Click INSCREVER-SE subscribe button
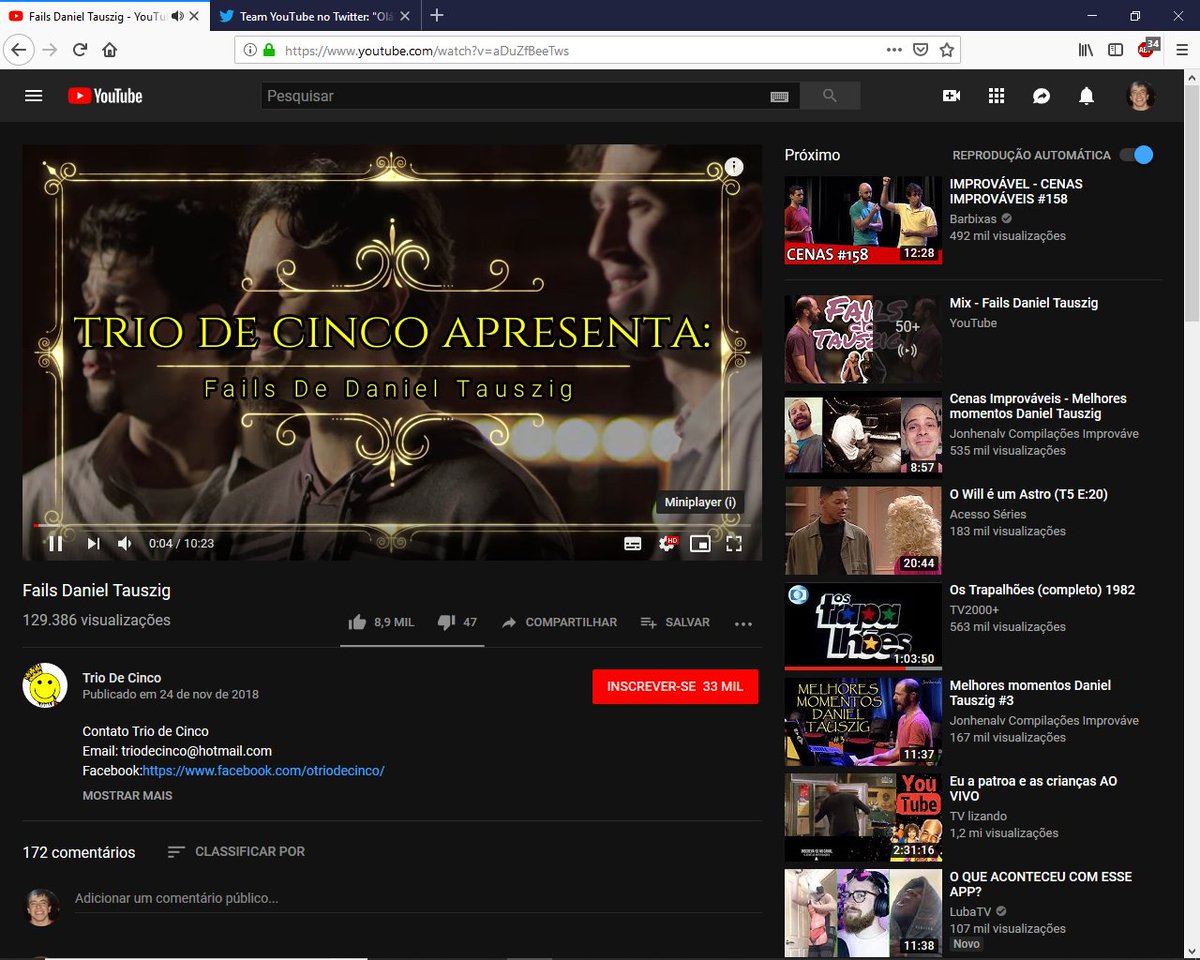This screenshot has height=960, width=1200. tap(675, 687)
